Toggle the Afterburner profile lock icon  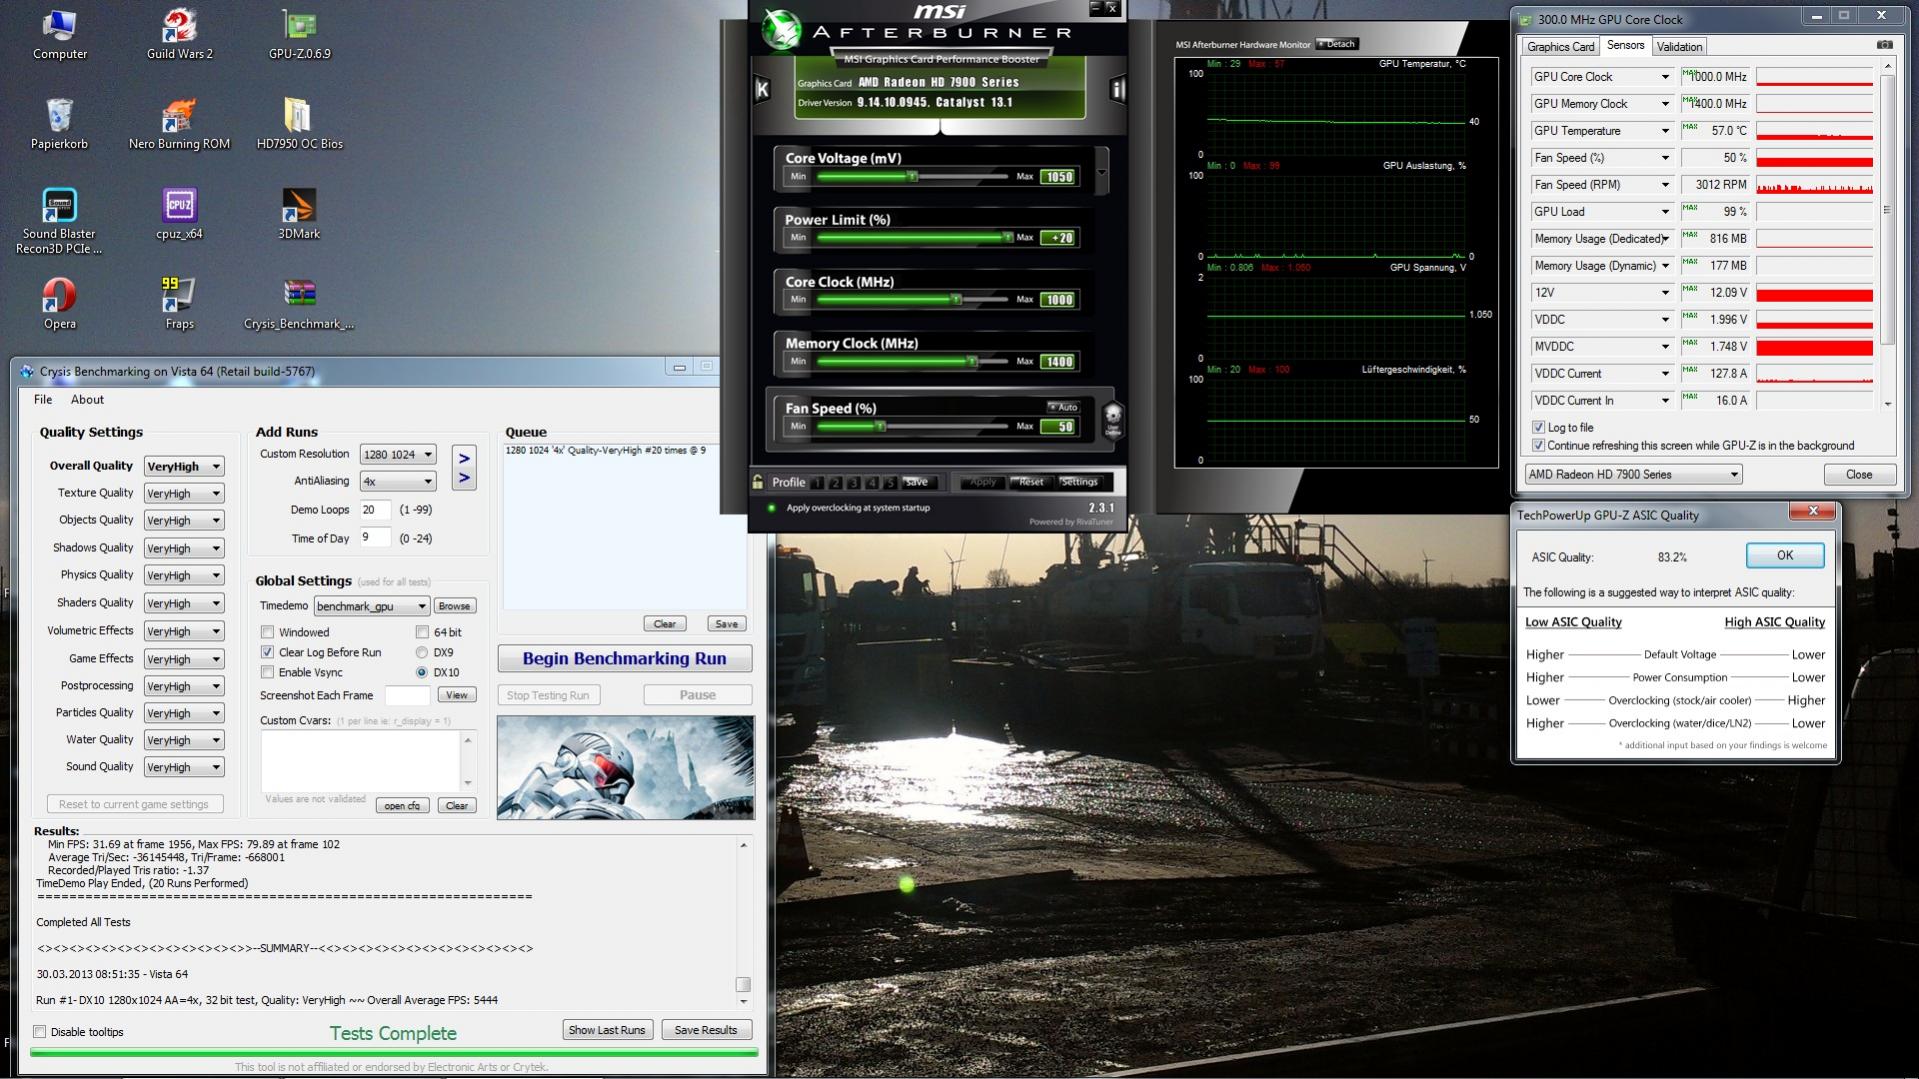[758, 482]
